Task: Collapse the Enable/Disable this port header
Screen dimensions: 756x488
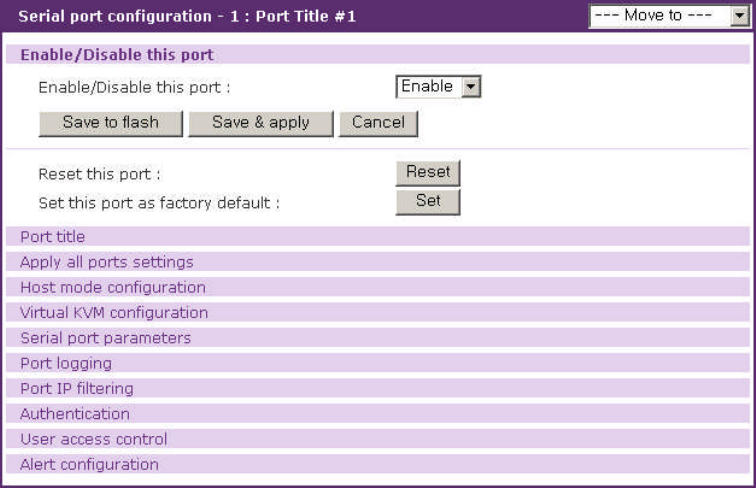Action: tap(117, 55)
